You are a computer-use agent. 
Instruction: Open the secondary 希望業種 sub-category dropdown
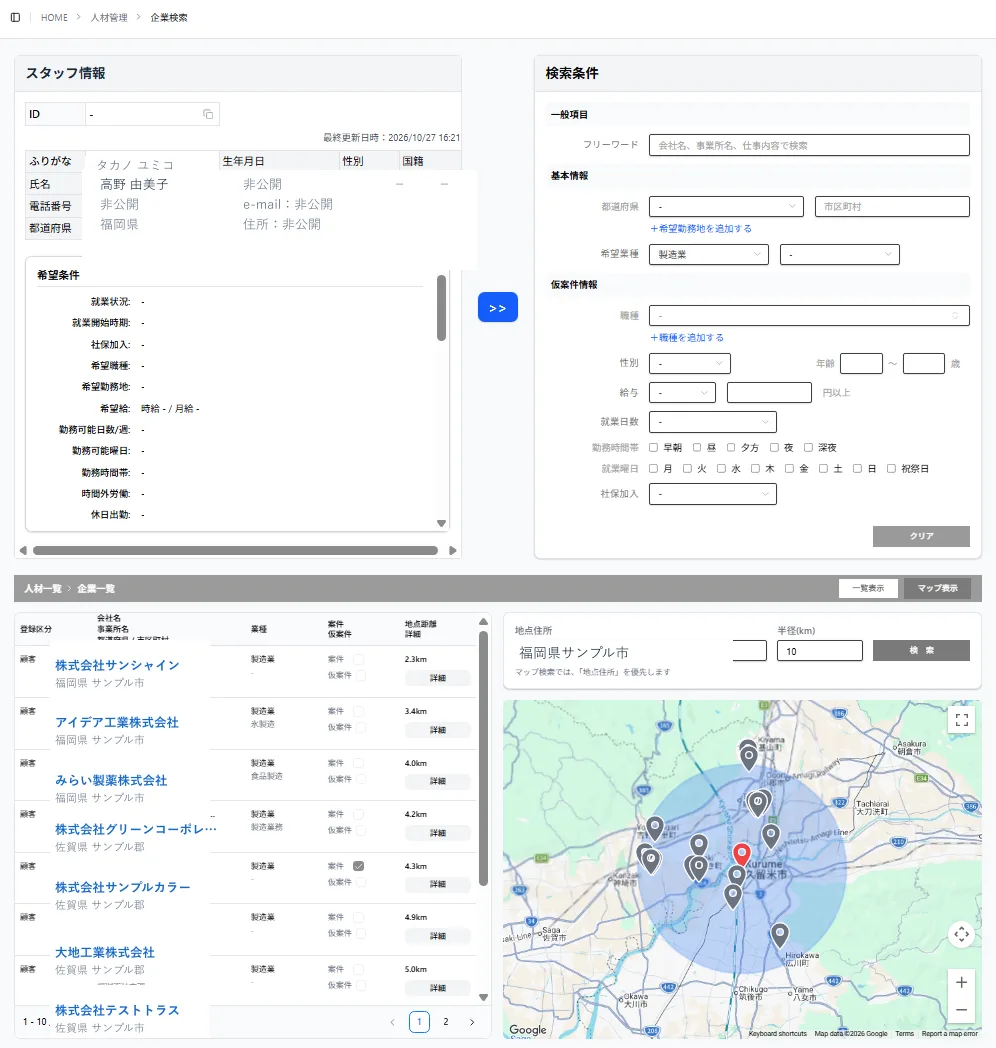pyautogui.click(x=840, y=255)
